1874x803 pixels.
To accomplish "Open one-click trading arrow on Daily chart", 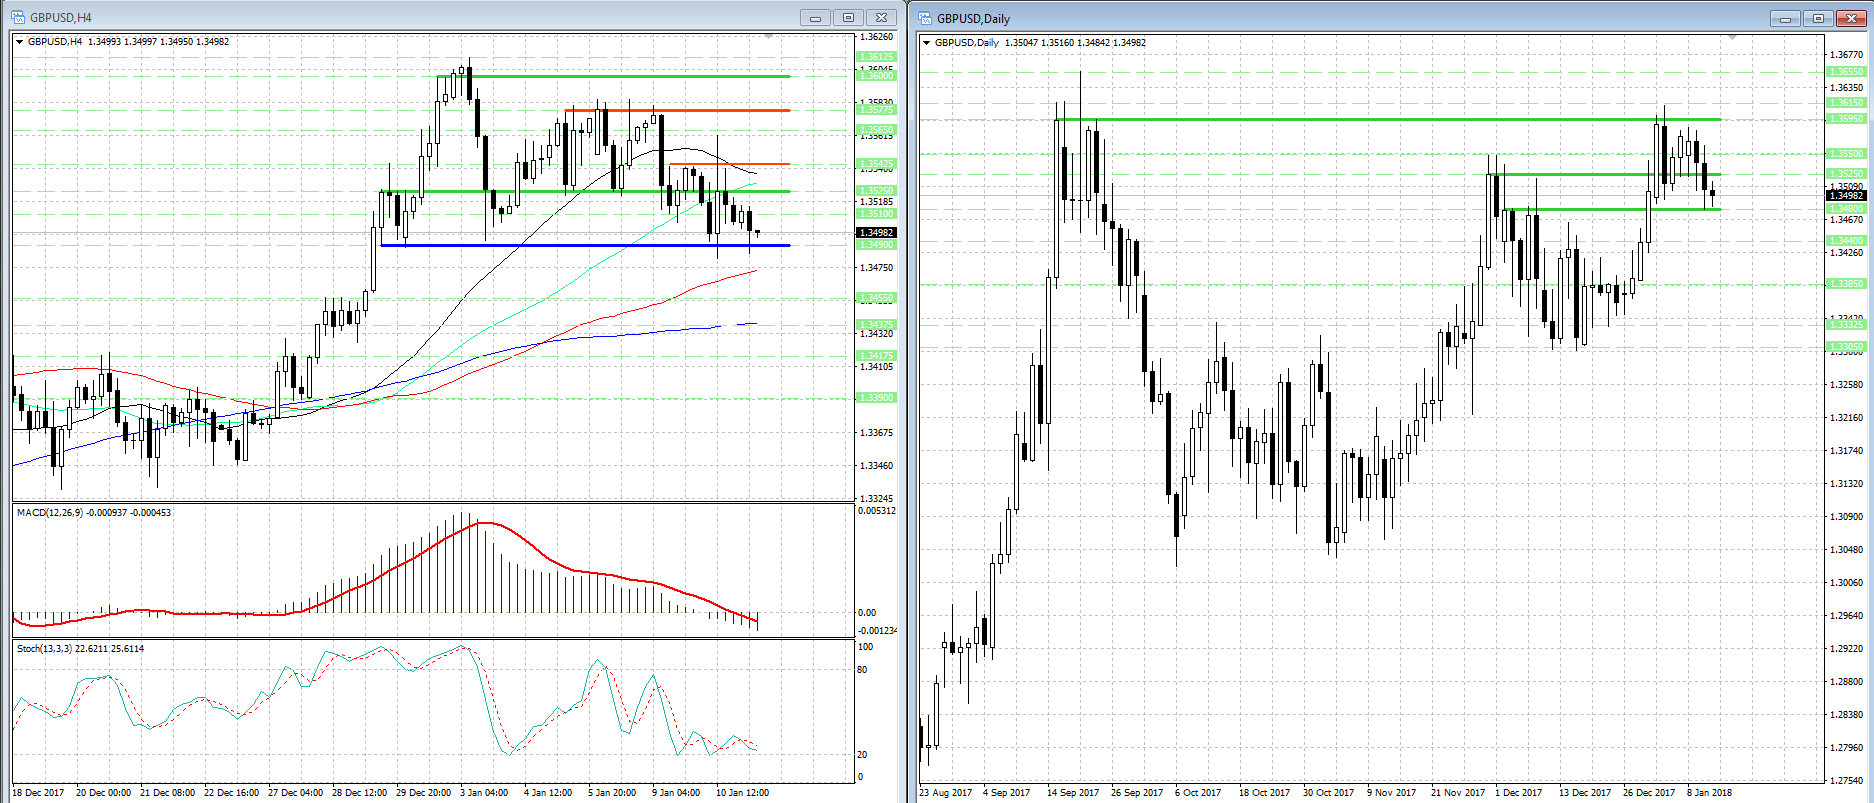I will pyautogui.click(x=926, y=43).
